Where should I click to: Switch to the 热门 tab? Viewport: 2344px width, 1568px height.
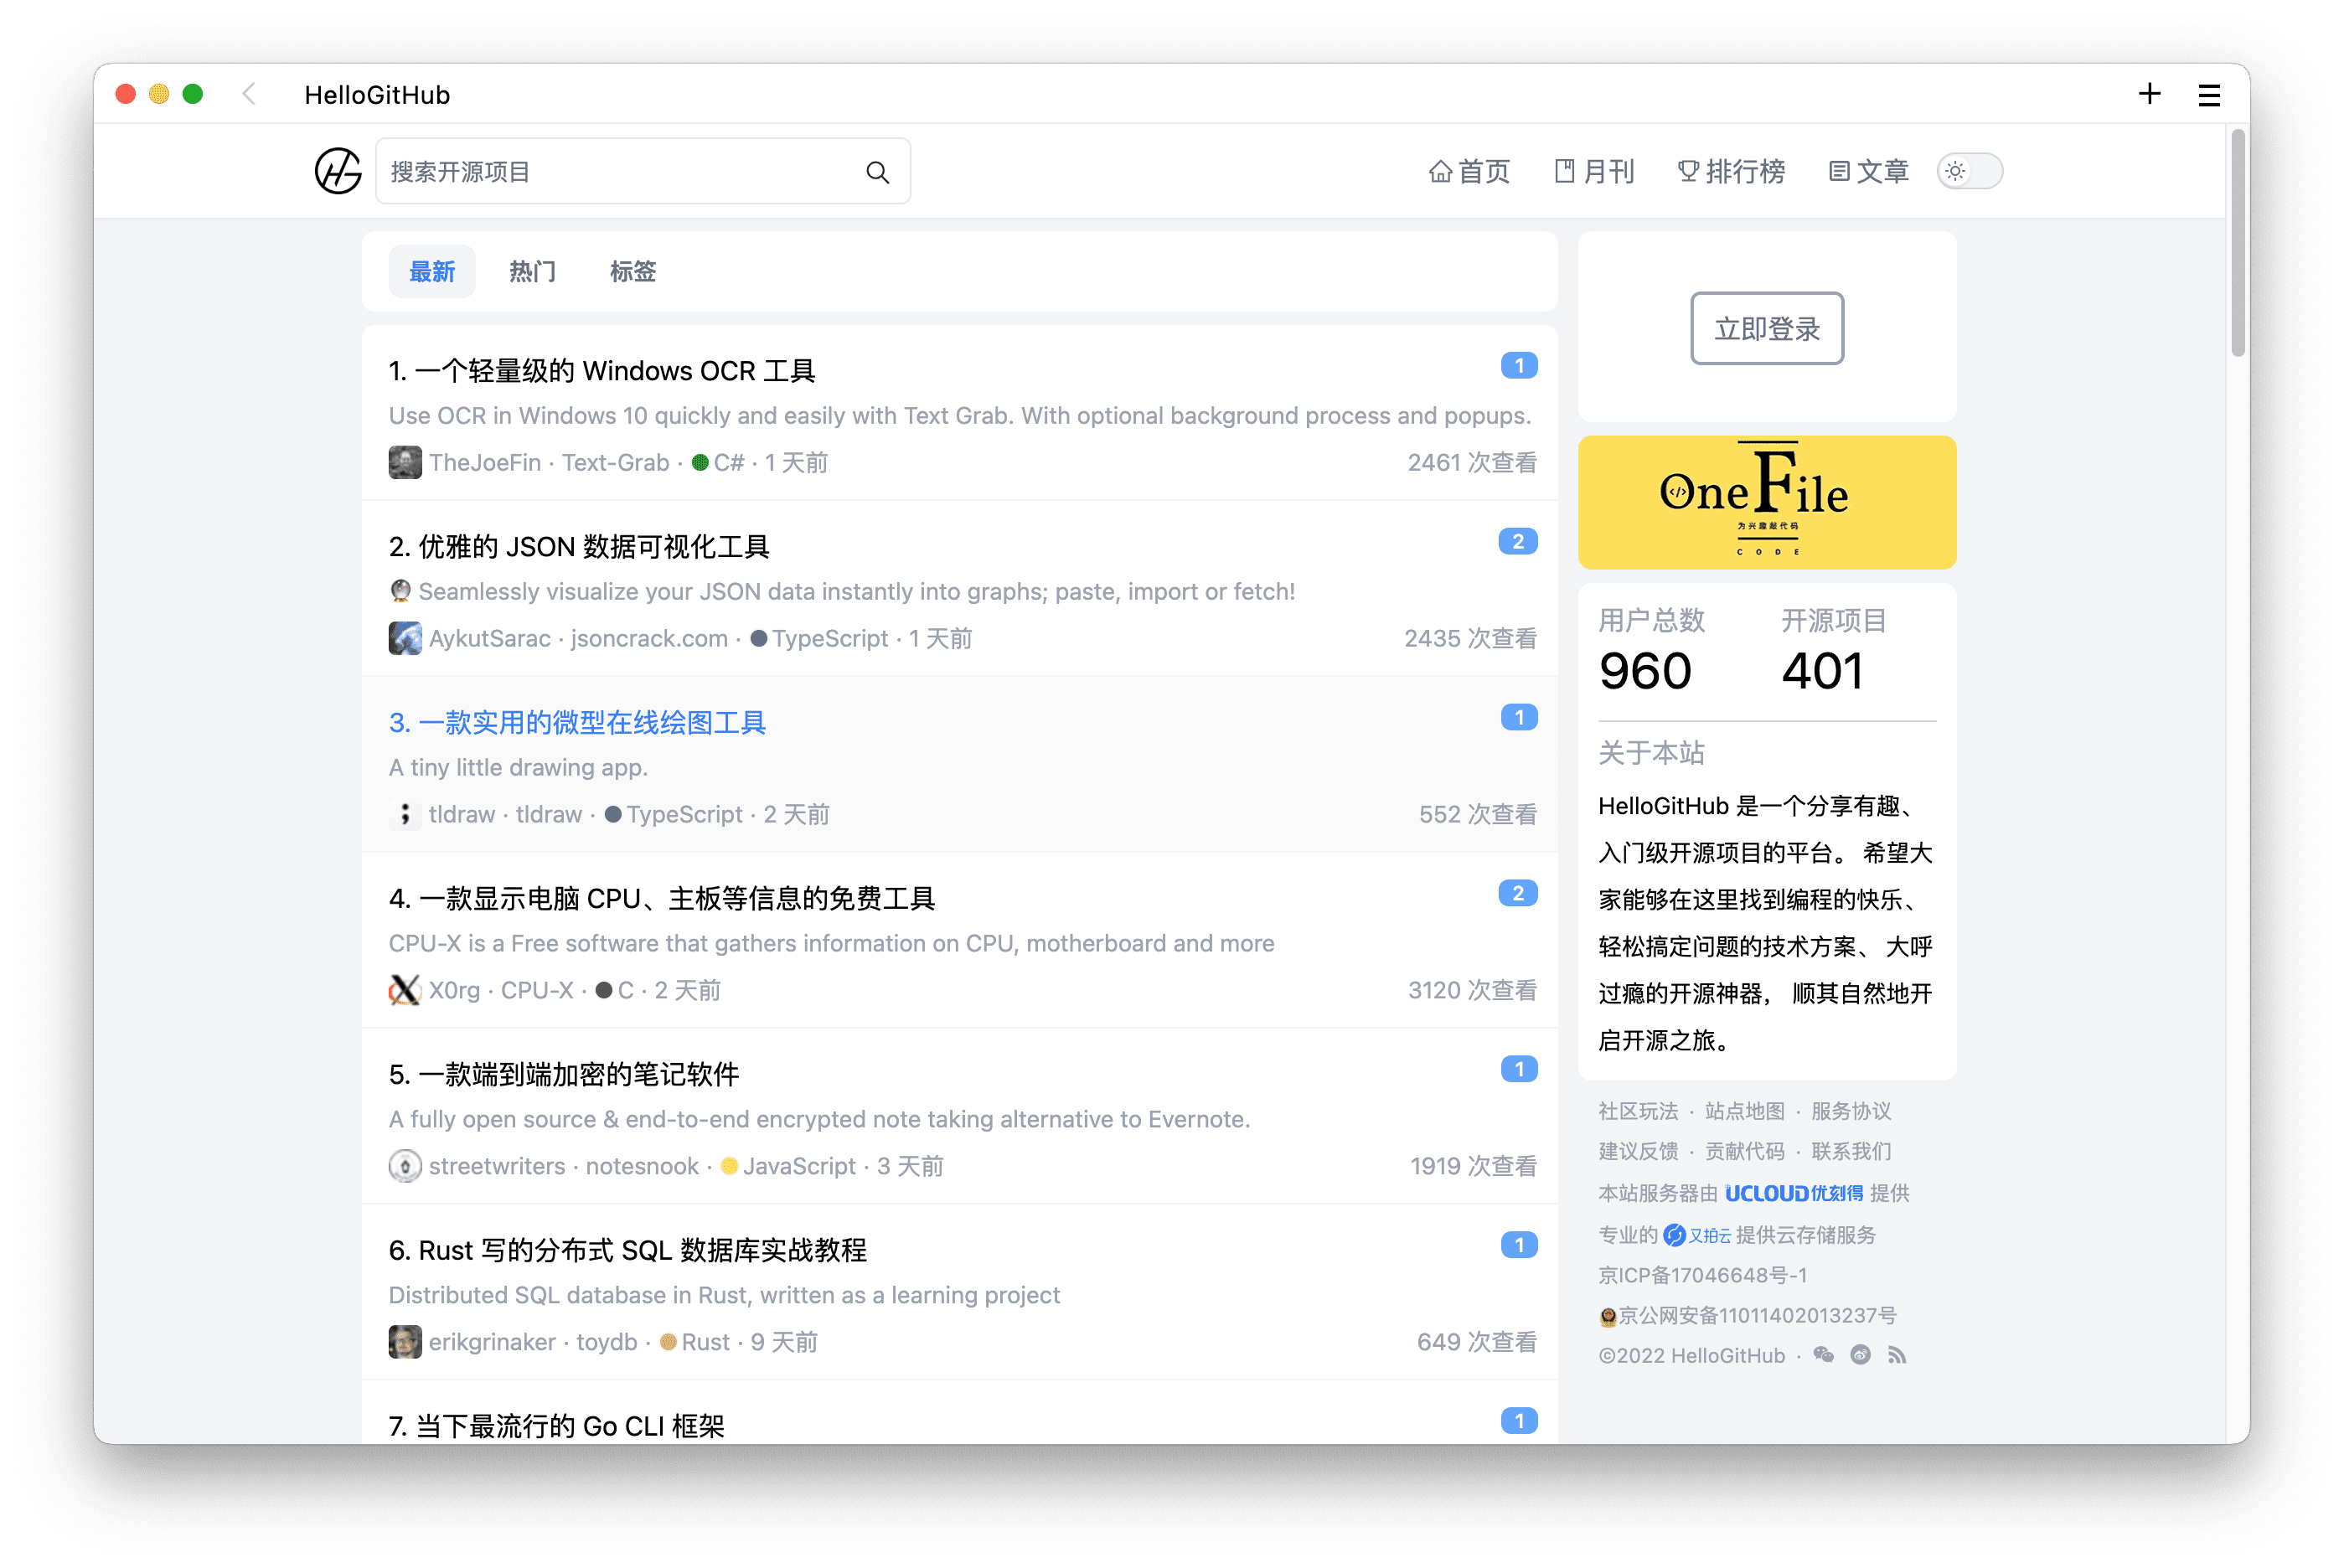(x=532, y=271)
